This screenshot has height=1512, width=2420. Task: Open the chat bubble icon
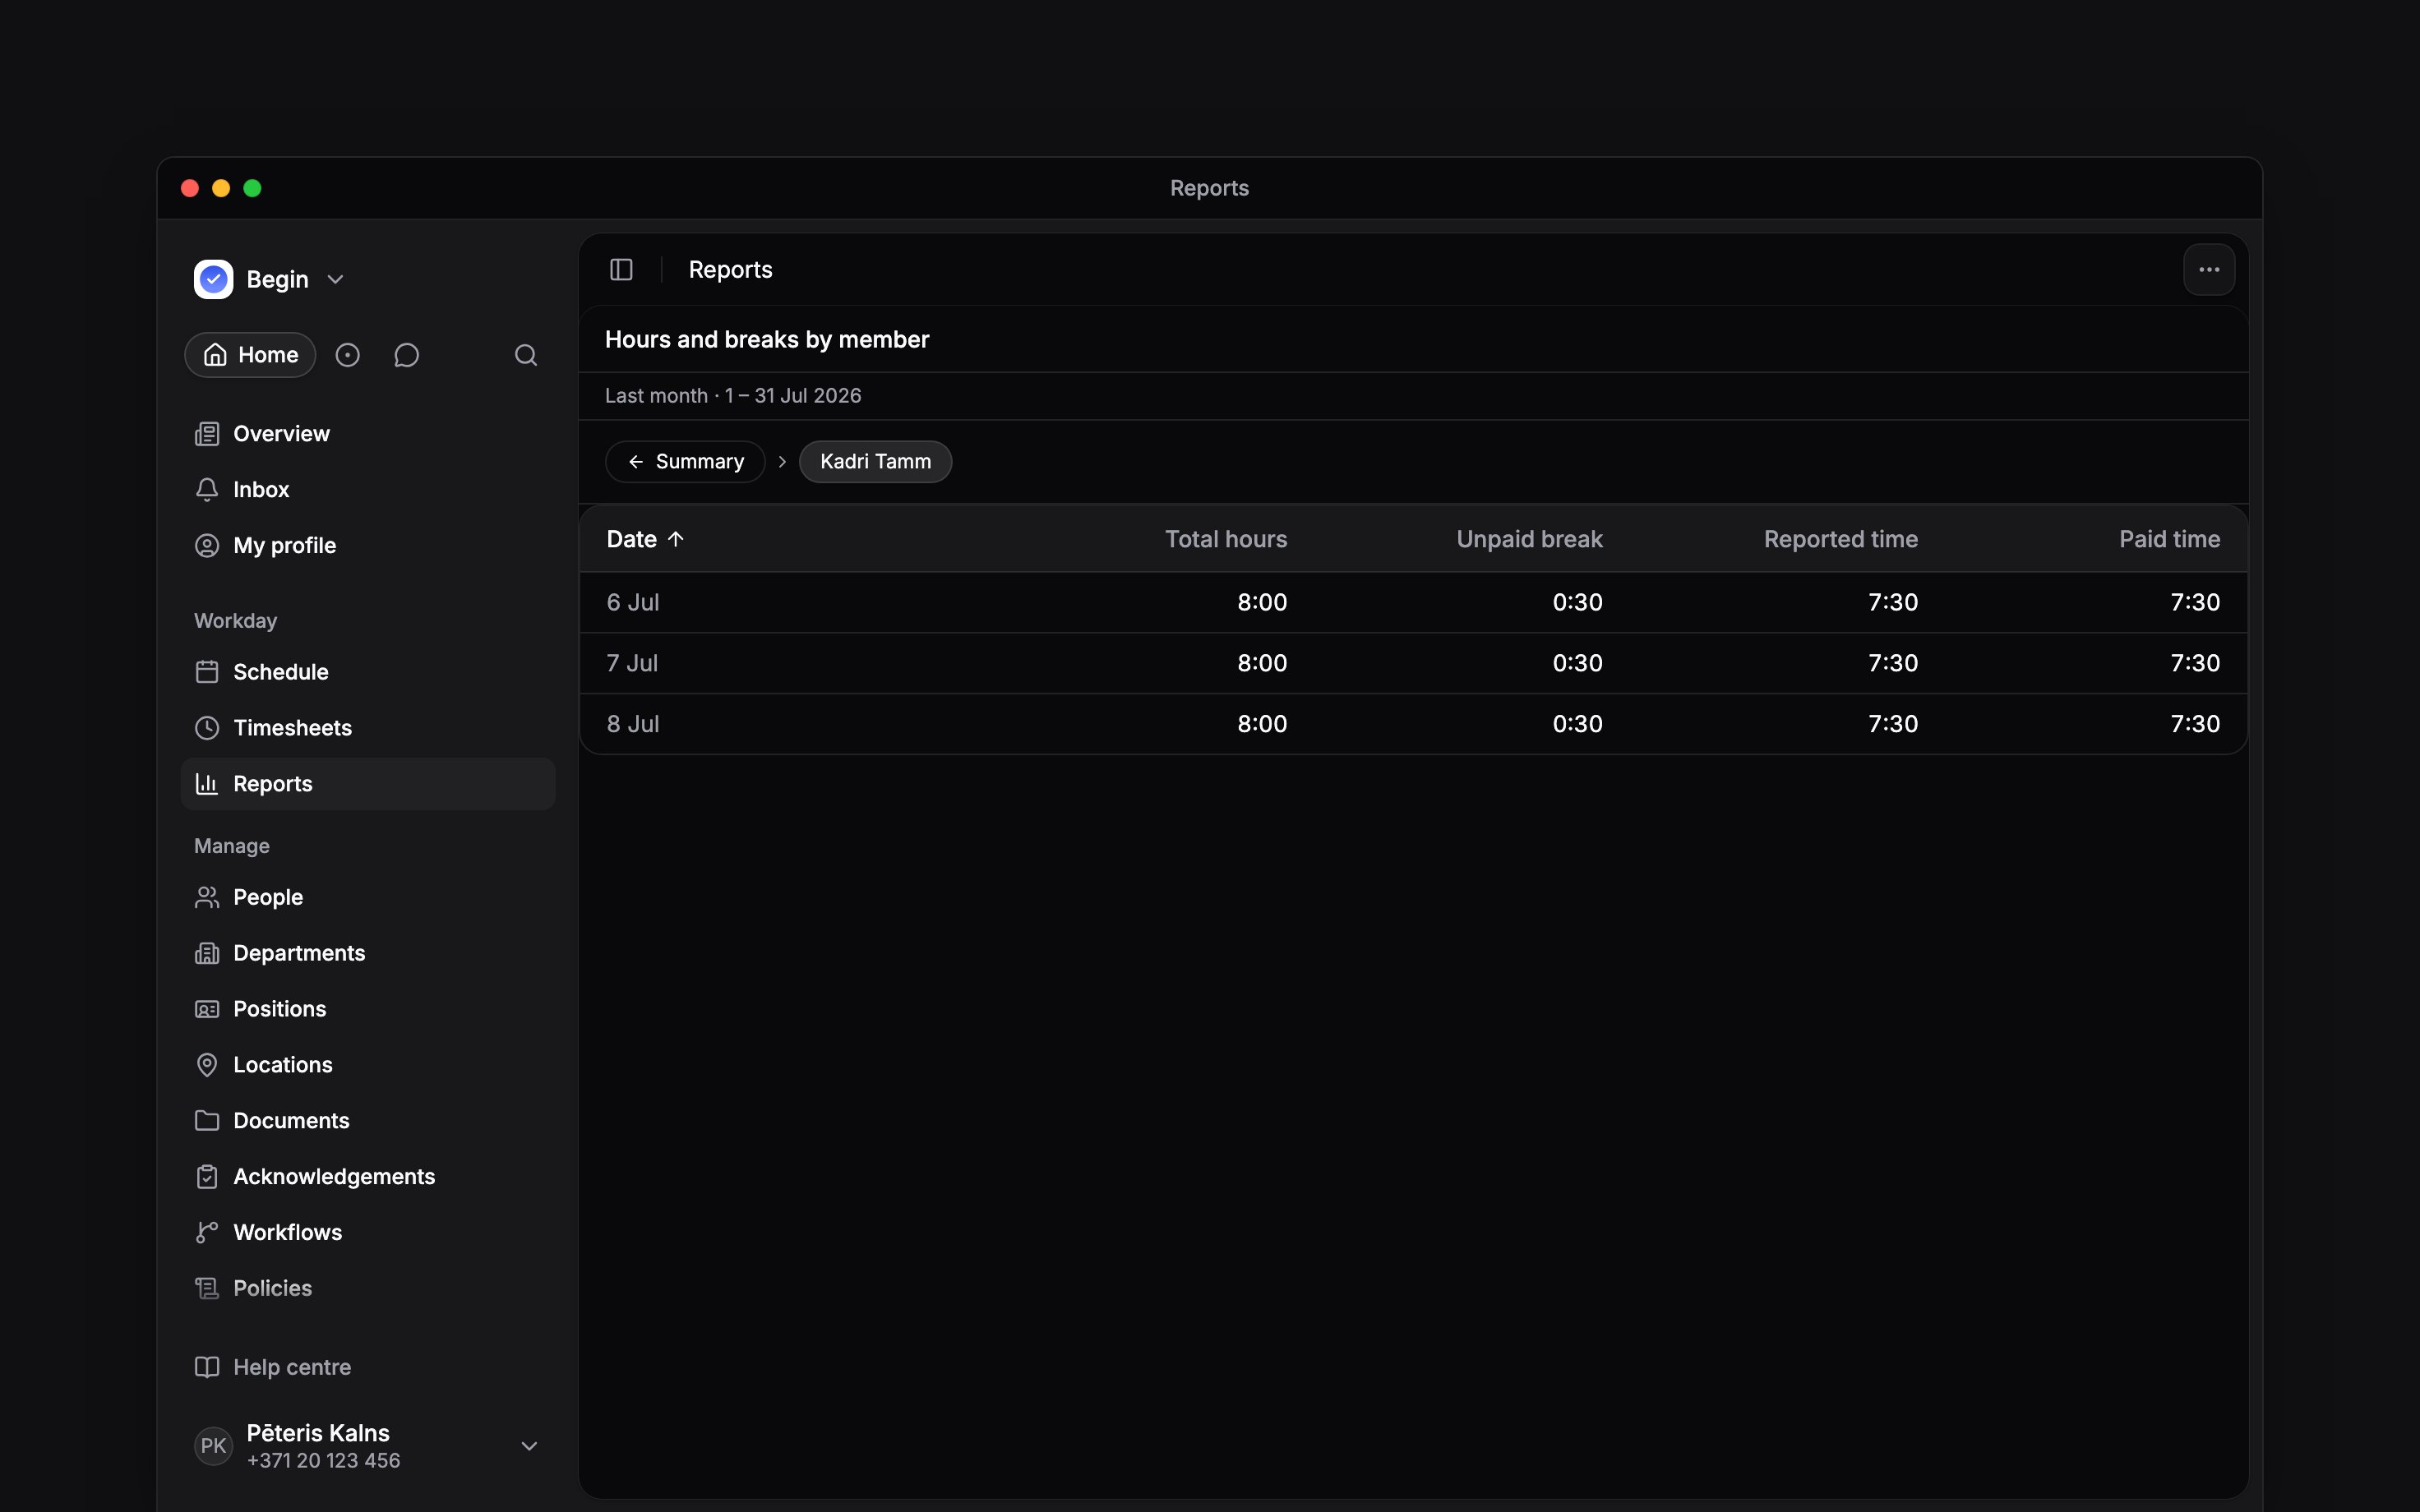pos(406,355)
